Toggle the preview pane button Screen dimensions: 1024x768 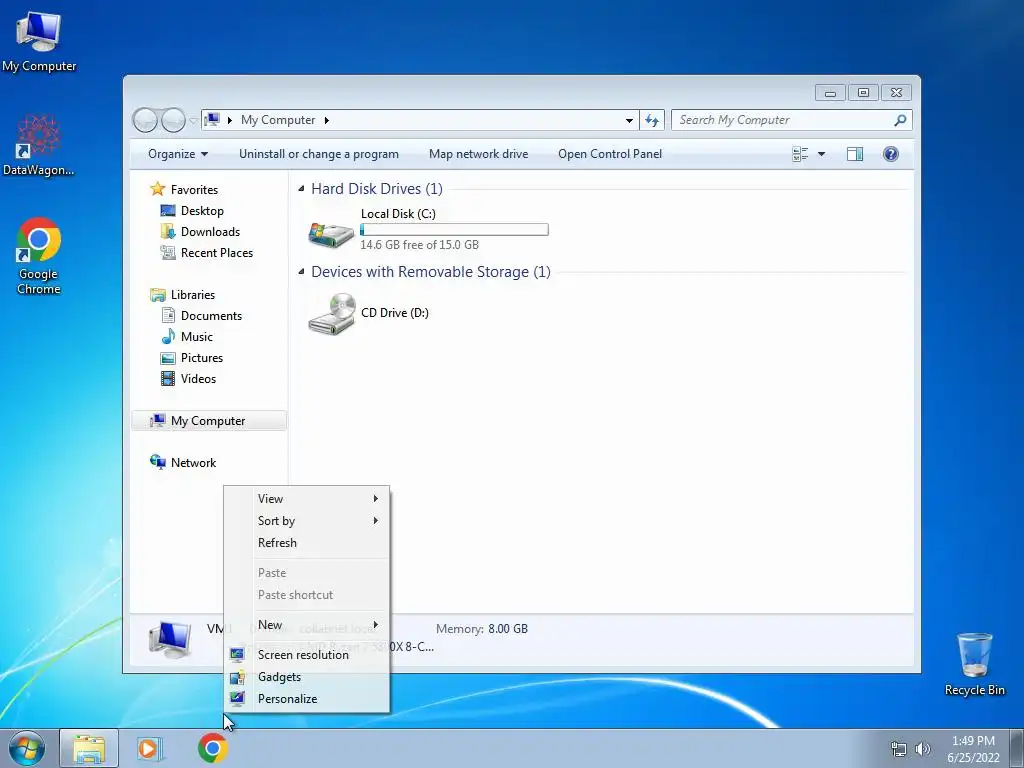pos(854,154)
